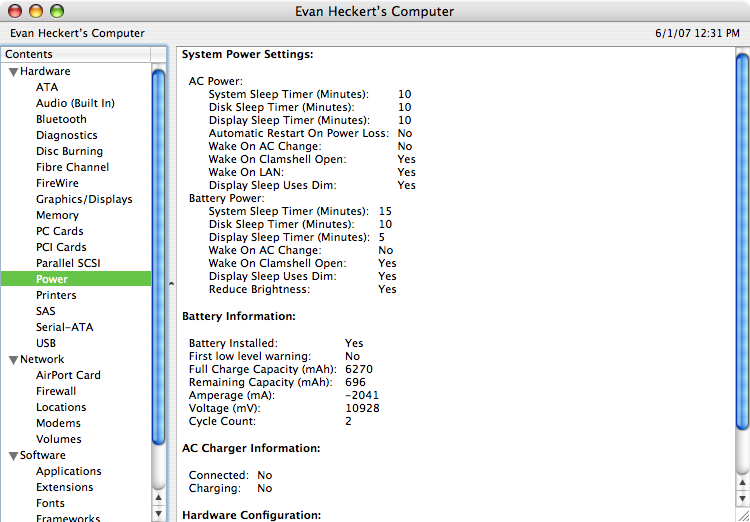Image resolution: width=750 pixels, height=522 pixels.
Task: Select USB hardware entry
Action: point(45,343)
